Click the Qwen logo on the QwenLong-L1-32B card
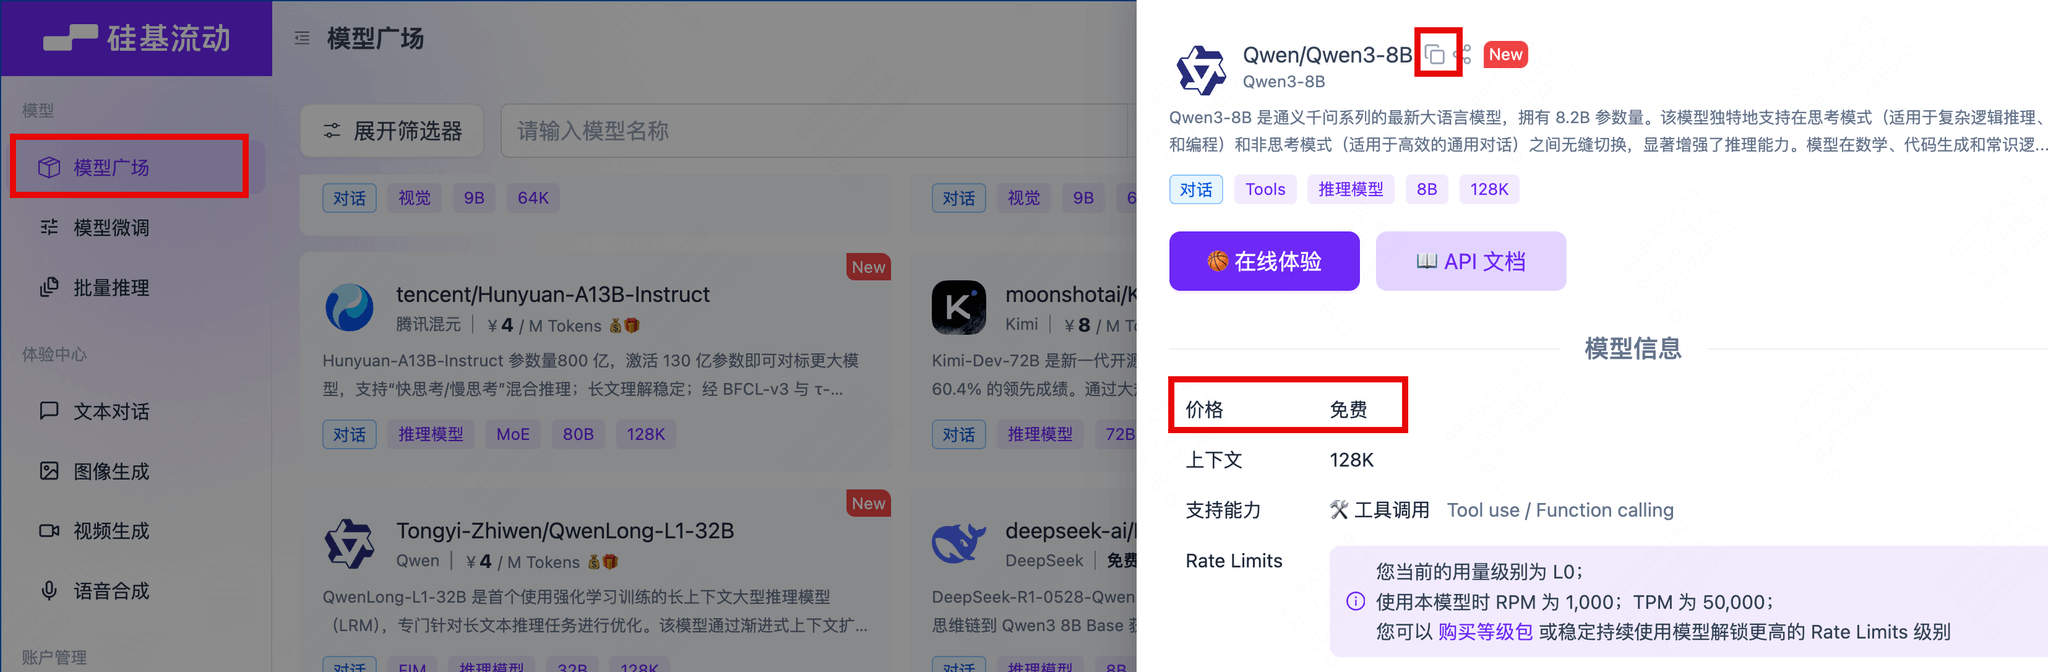Image resolution: width=2048 pixels, height=672 pixels. (349, 543)
